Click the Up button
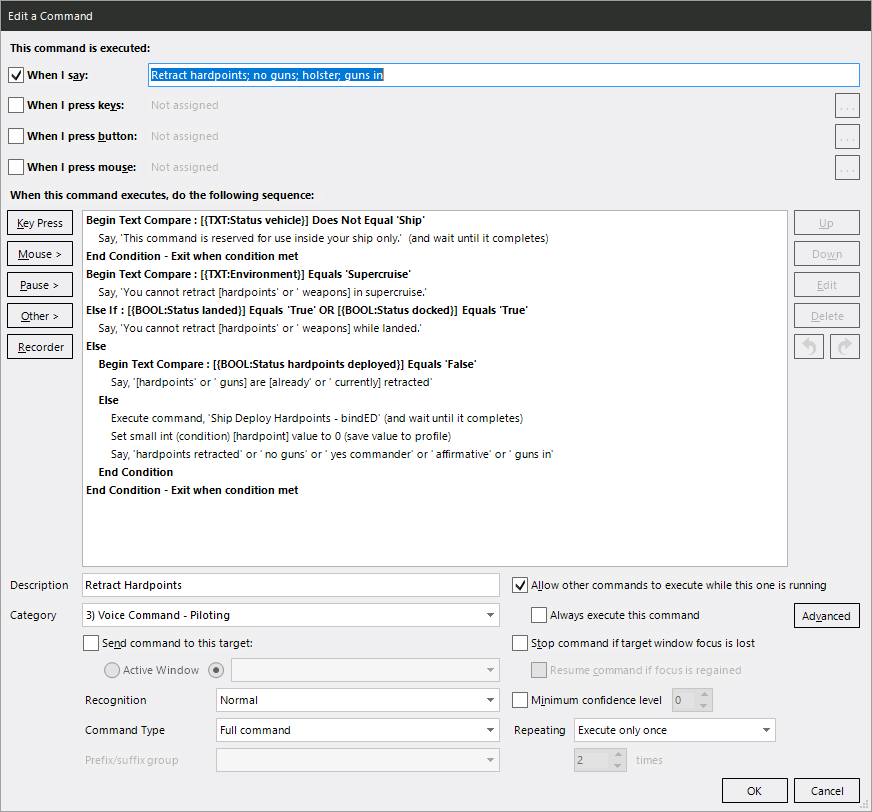 826,223
